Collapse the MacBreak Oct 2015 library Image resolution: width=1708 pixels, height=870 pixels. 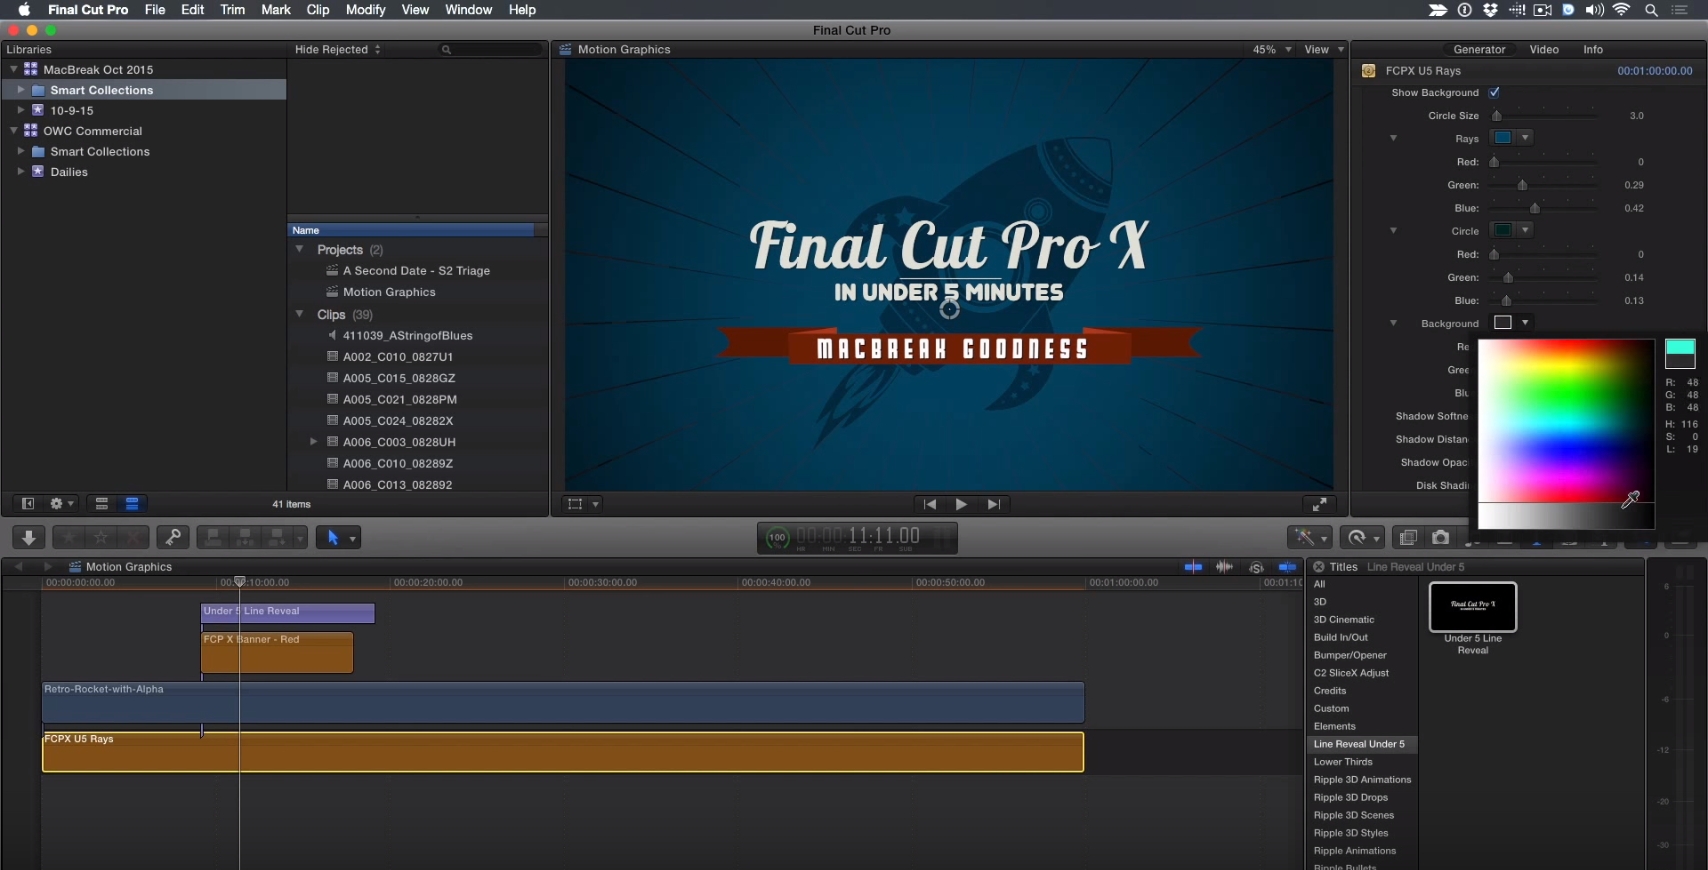pos(13,69)
